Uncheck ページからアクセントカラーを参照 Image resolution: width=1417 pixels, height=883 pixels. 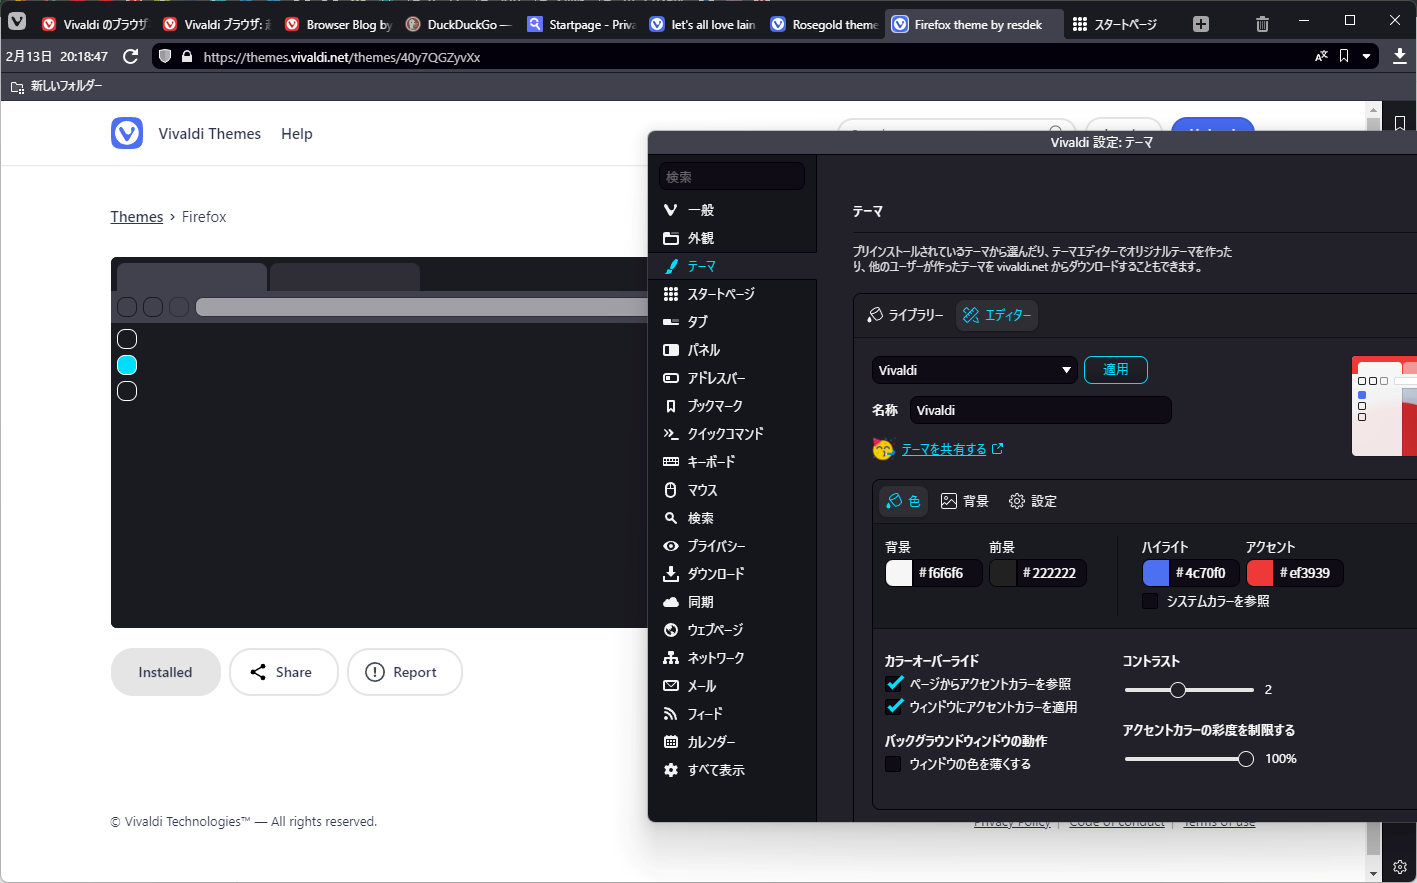[894, 684]
